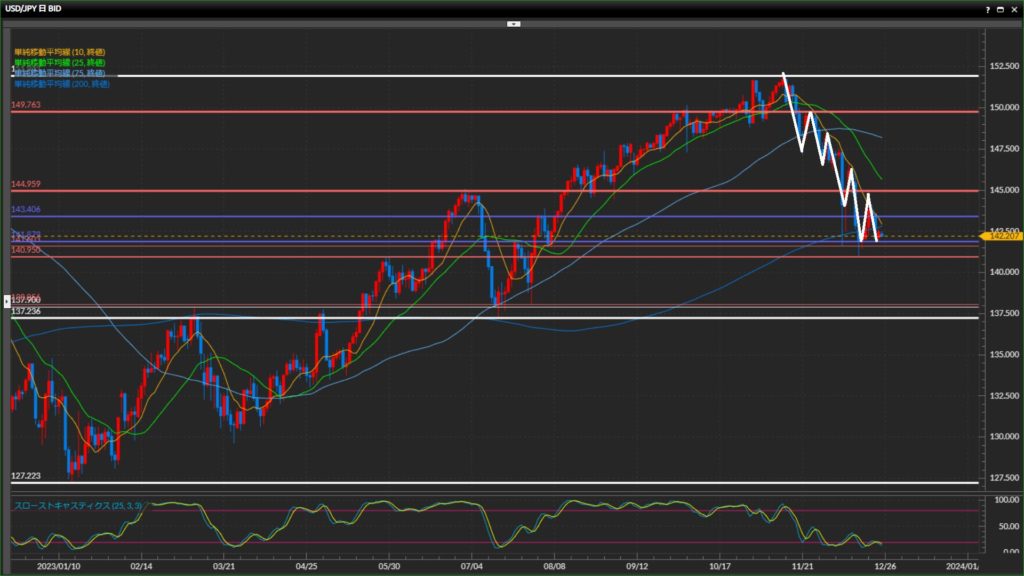Viewport: 1024px width, 576px height.
Task: Close the USD/JPY chart window
Action: (1012, 9)
